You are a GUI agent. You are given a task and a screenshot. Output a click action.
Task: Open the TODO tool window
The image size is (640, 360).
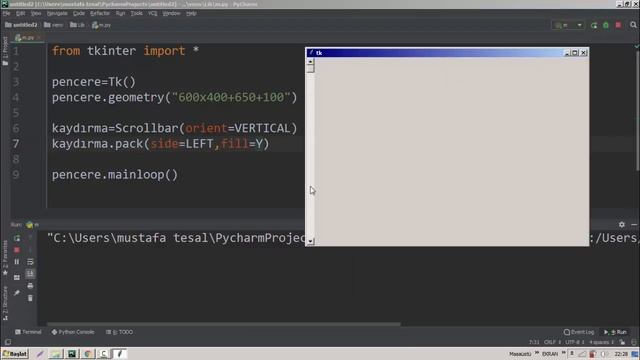pyautogui.click(x=120, y=332)
